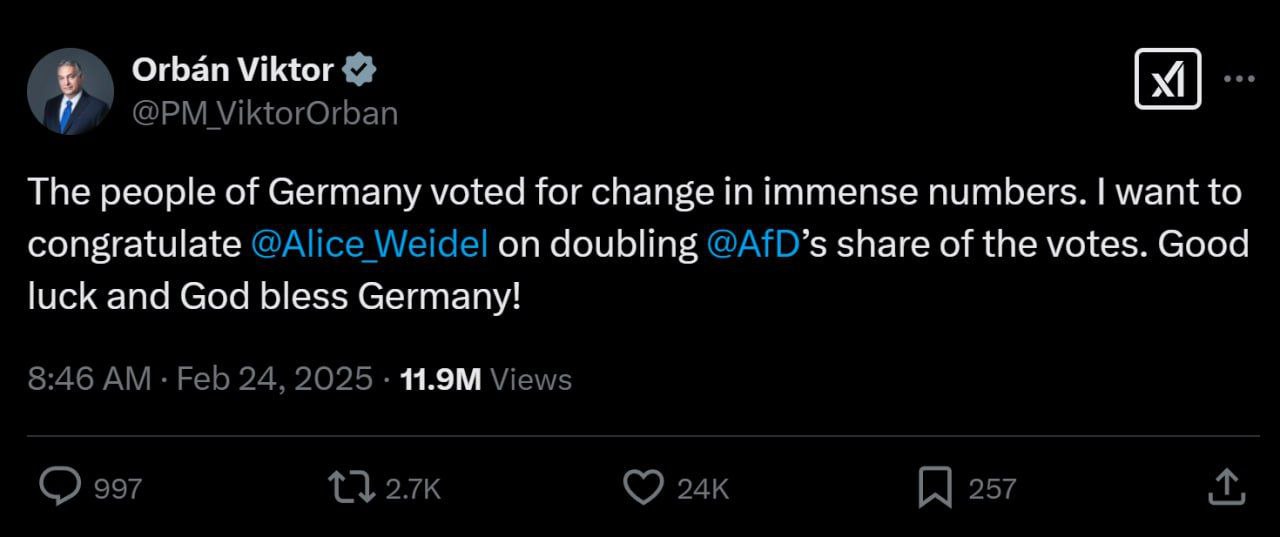Click the 257 bookmarks count
The height and width of the screenshot is (537, 1280).
pyautogui.click(x=992, y=489)
